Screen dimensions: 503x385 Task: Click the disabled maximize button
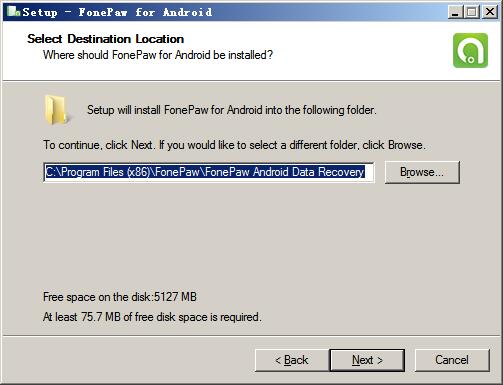pyautogui.click(x=471, y=12)
